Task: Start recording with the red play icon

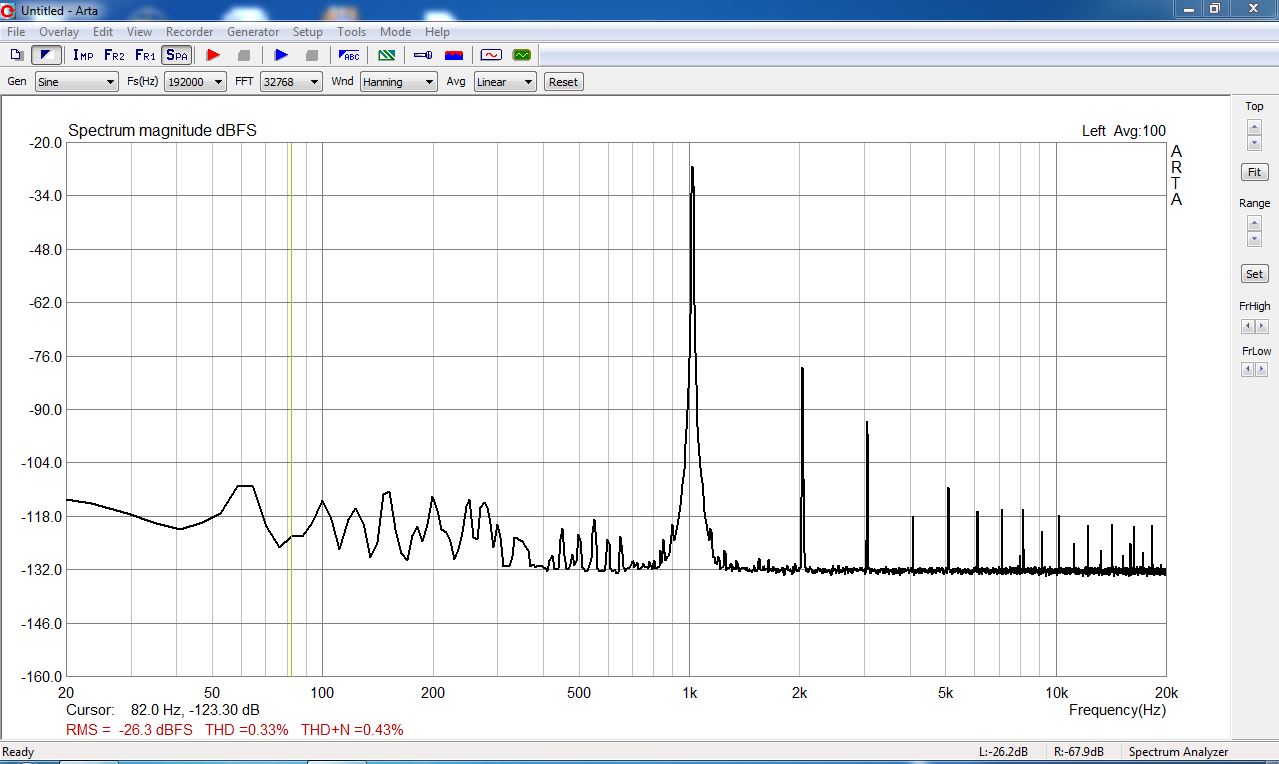Action: (212, 55)
